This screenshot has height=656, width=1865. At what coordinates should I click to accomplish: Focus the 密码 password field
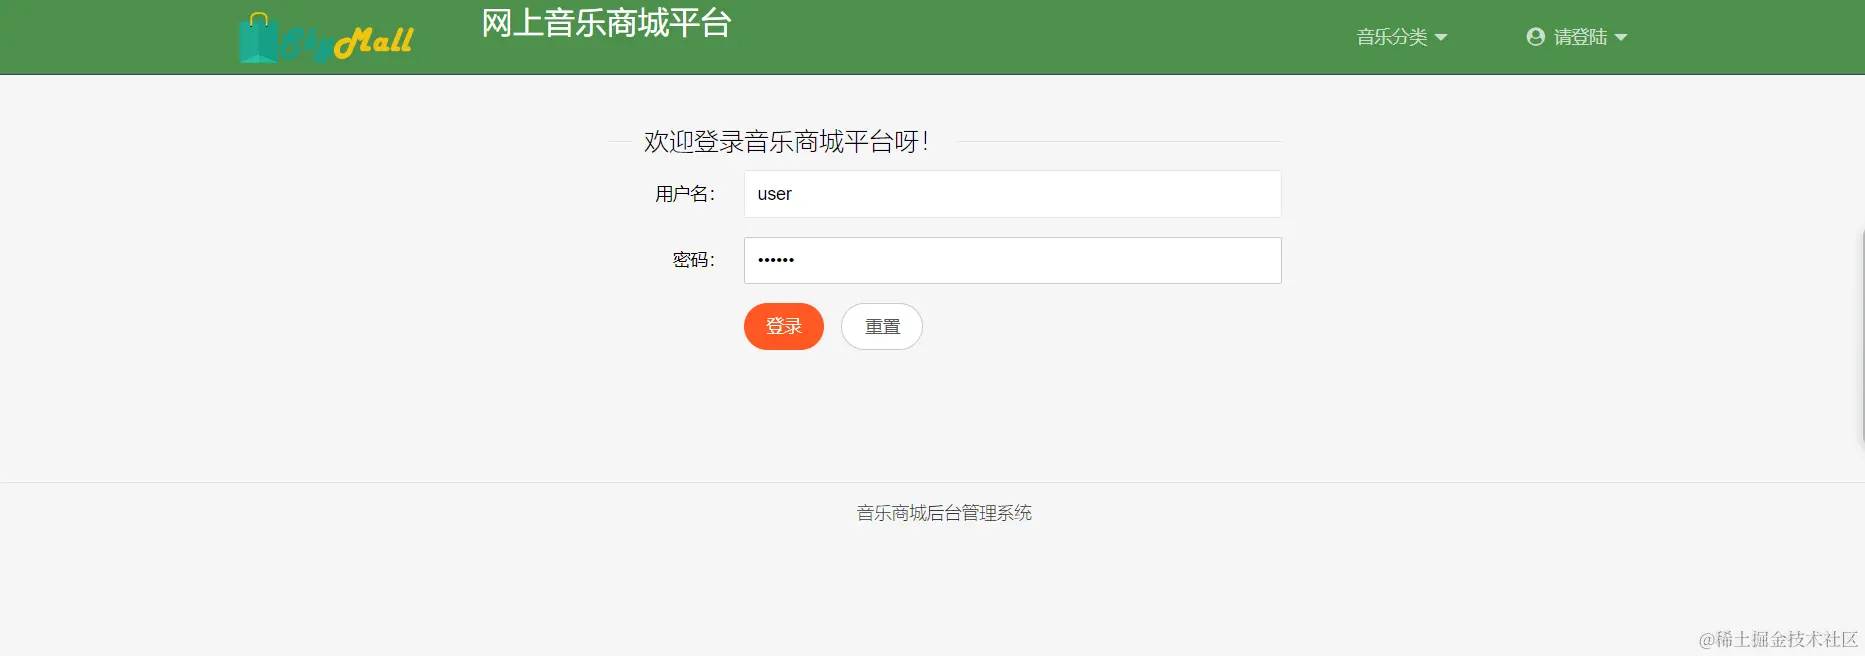click(1012, 260)
